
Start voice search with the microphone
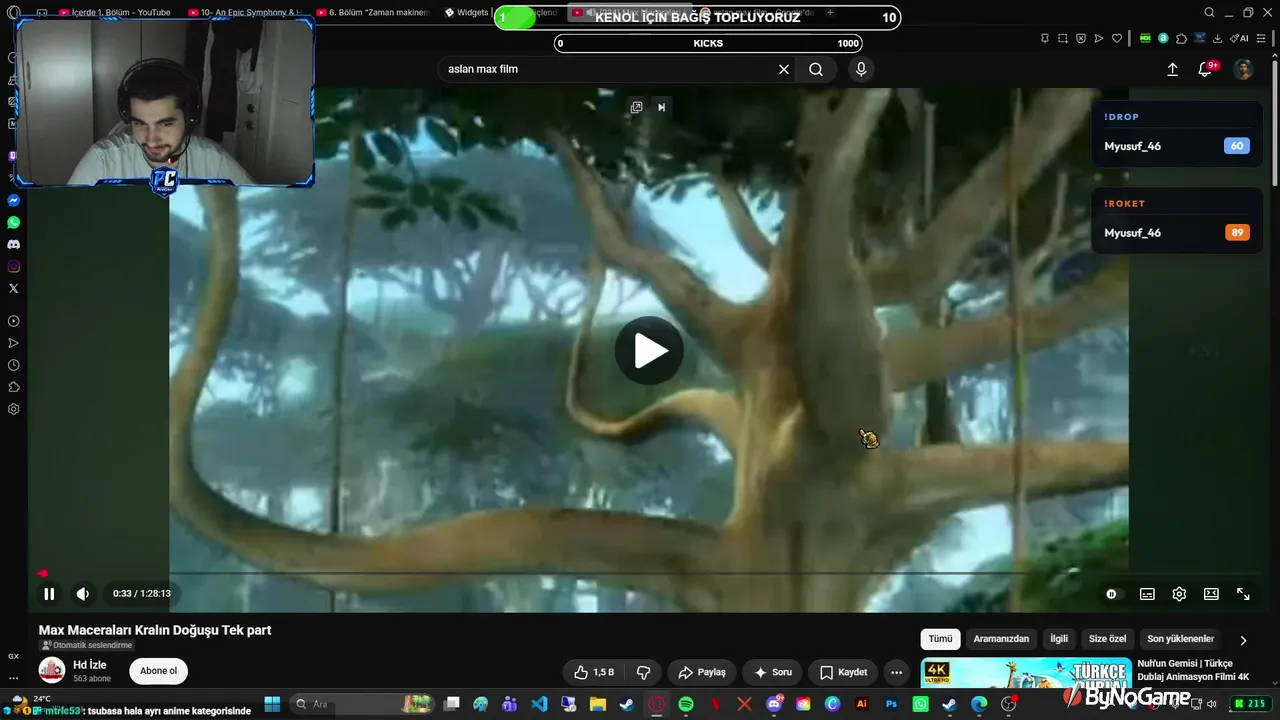click(x=861, y=69)
